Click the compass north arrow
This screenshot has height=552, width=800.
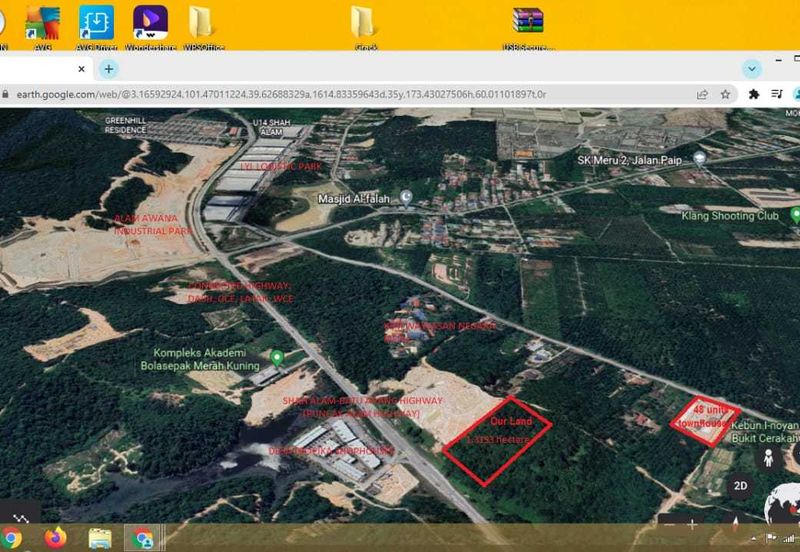pos(736,523)
